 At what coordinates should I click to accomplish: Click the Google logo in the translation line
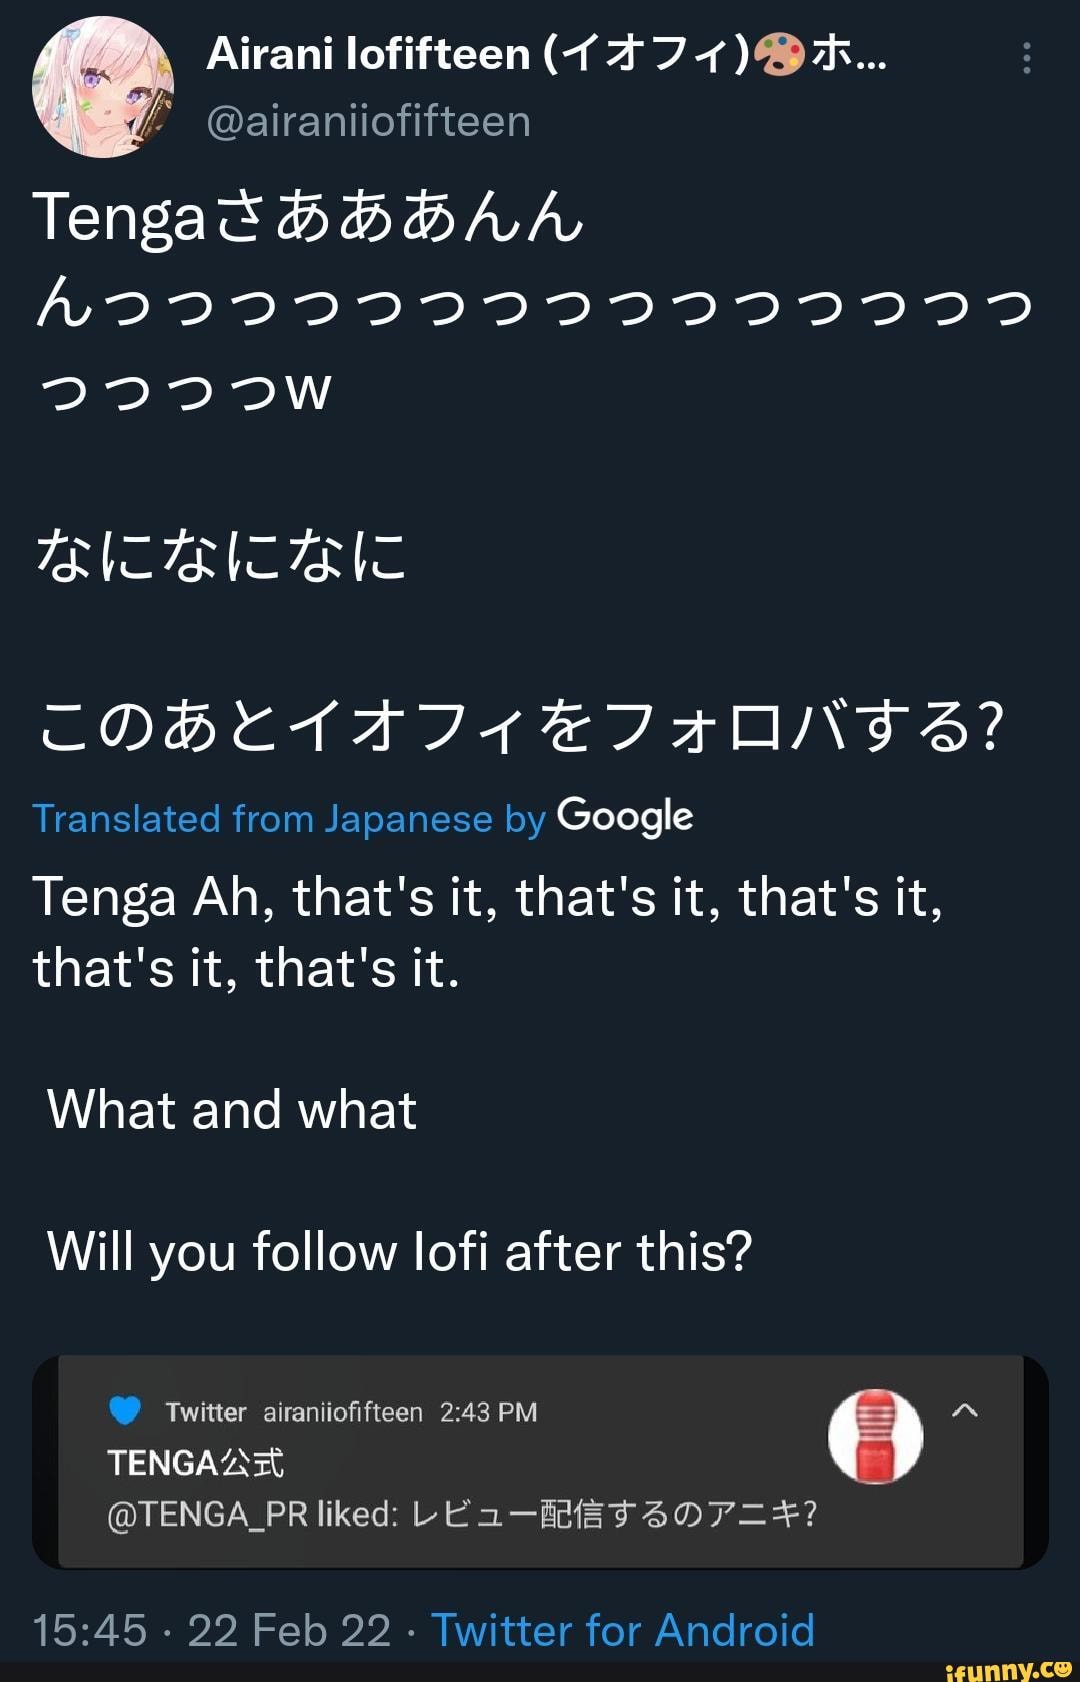(625, 817)
